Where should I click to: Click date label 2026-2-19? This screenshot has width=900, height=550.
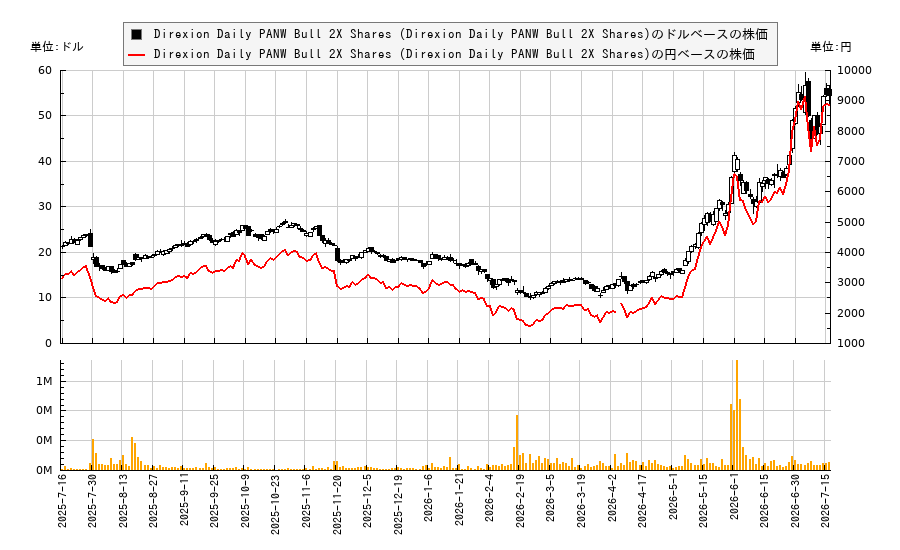[520, 501]
